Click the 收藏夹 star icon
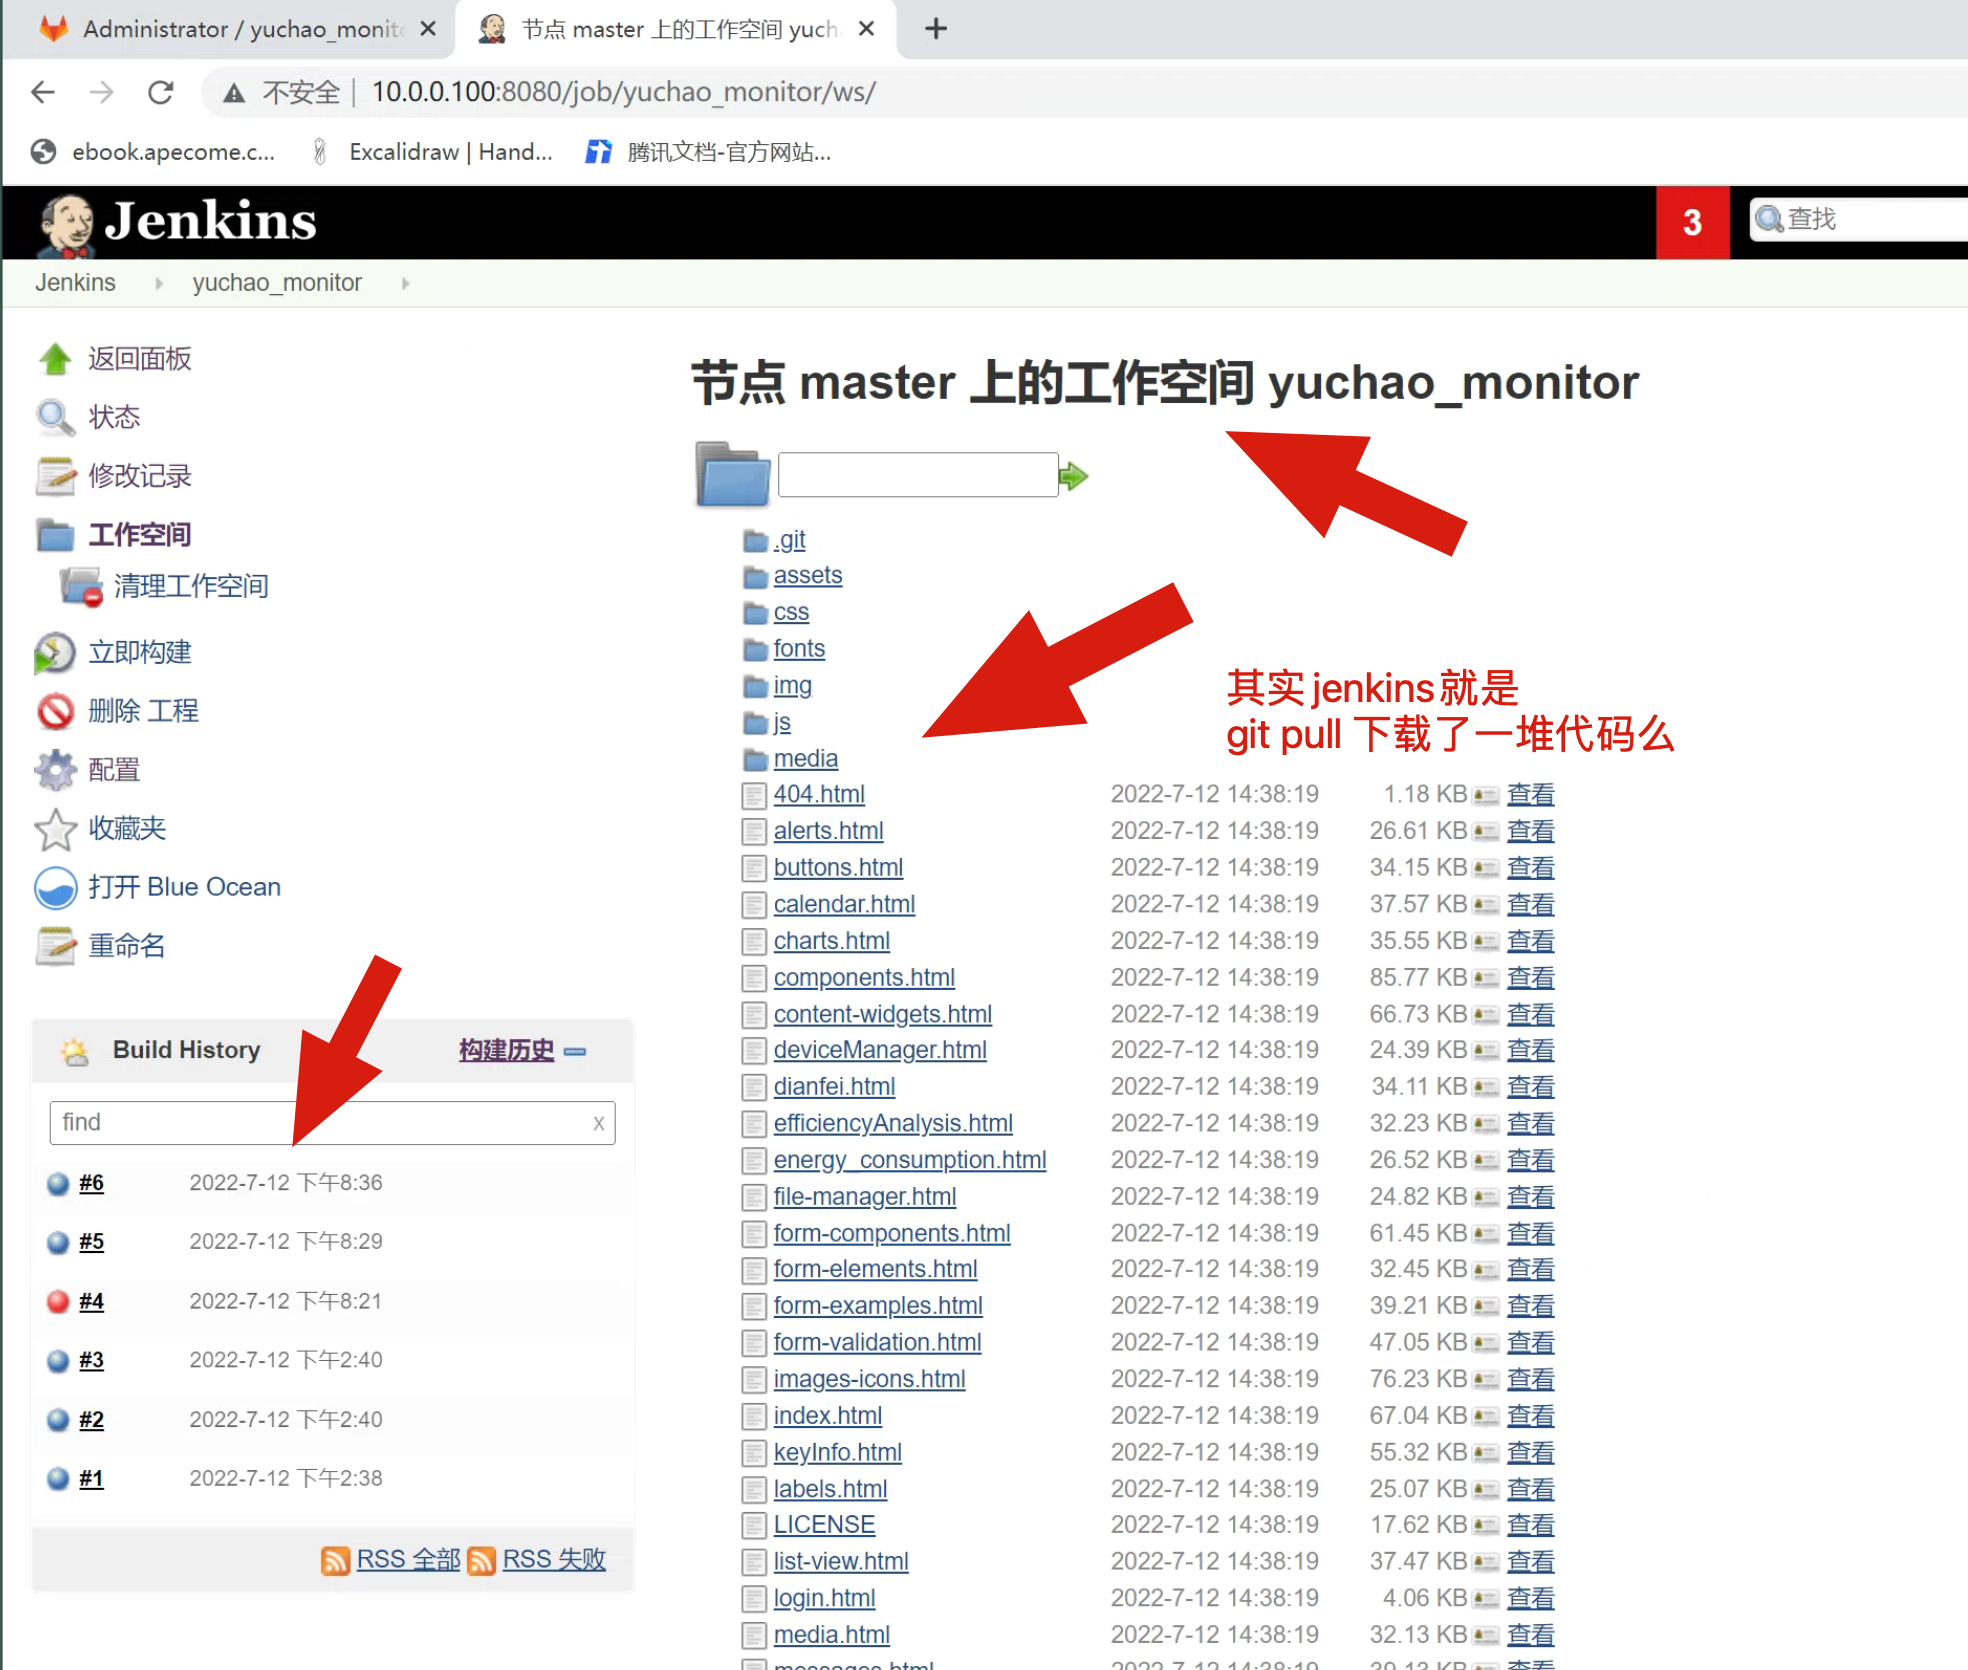 click(x=55, y=829)
